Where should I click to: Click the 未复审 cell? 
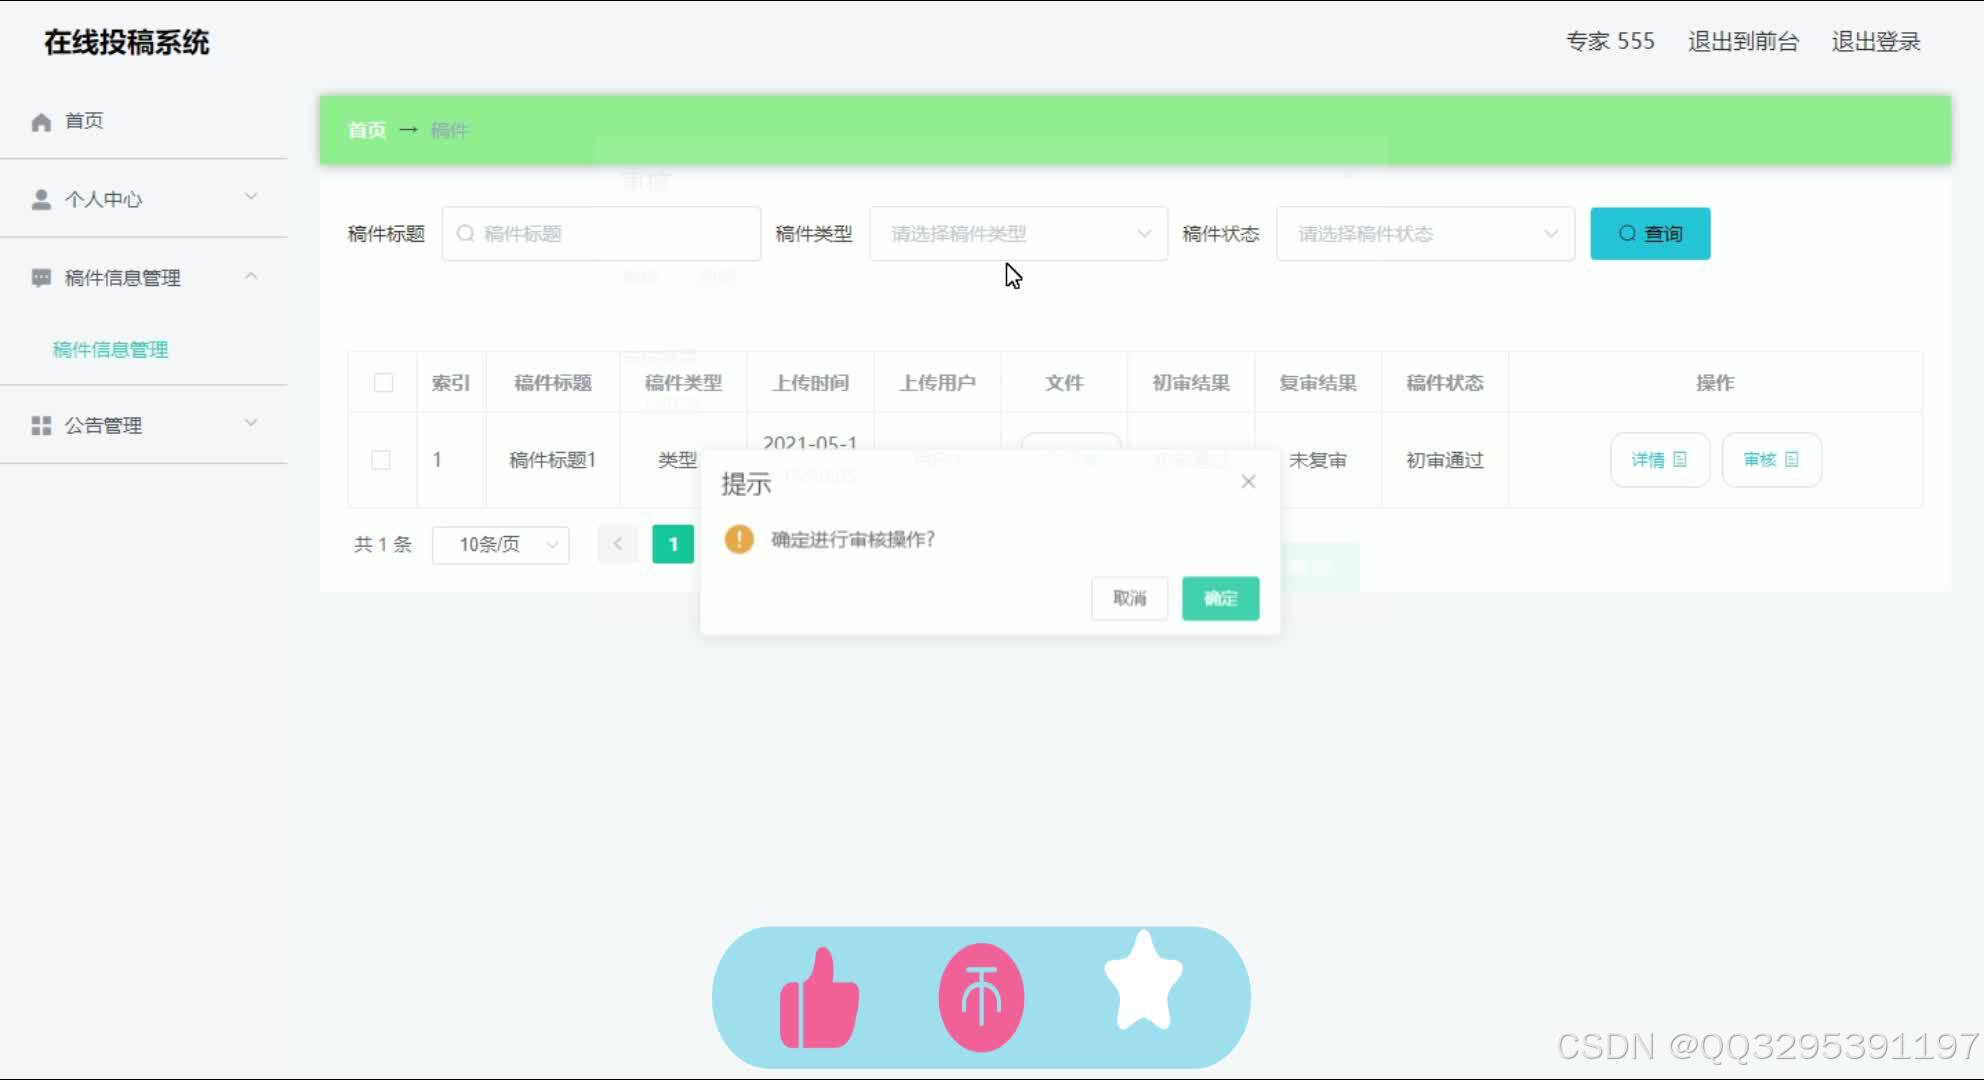click(1318, 460)
